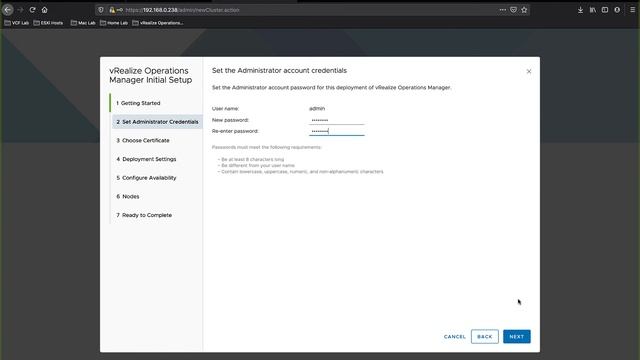Go to the browser home page icon
The width and height of the screenshot is (640, 360).
pos(44,10)
